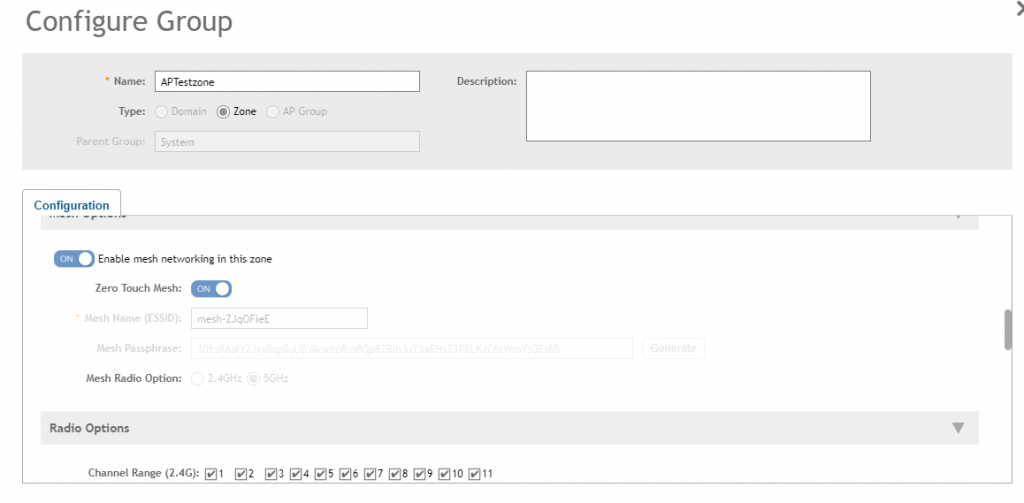This screenshot has height=503, width=1024.
Task: Click the vertical scrollbar thumb
Action: coord(1008,329)
